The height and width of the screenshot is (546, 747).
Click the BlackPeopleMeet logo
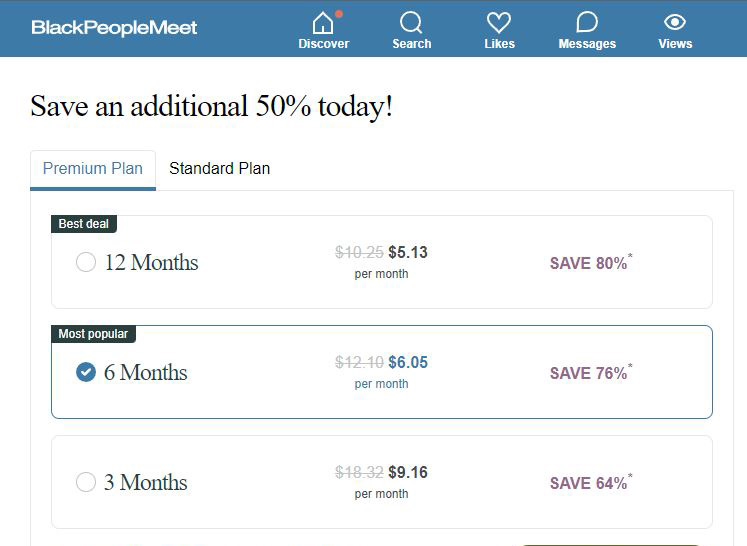pos(114,28)
